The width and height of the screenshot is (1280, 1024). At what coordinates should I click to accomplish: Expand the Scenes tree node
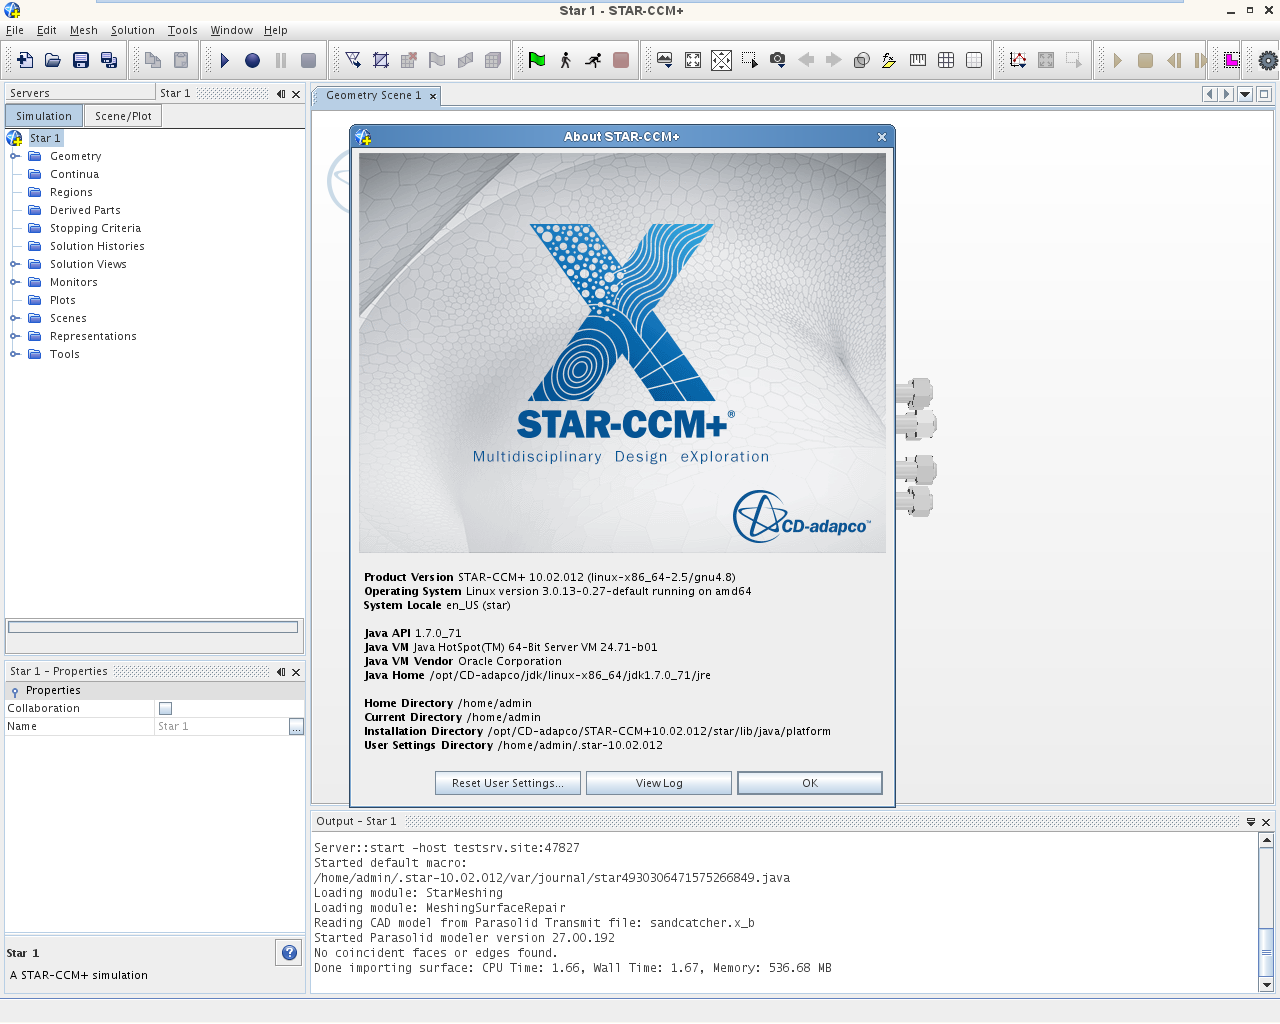(x=15, y=318)
